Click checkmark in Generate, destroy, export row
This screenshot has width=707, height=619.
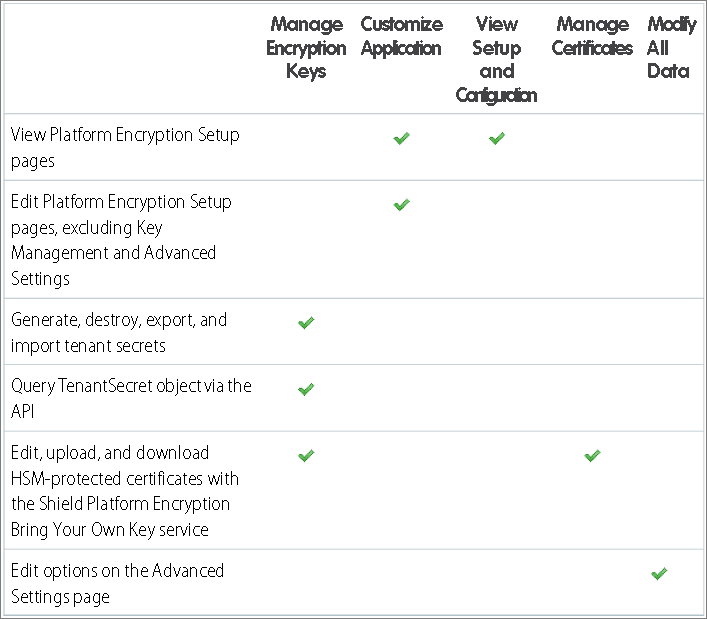pos(306,323)
